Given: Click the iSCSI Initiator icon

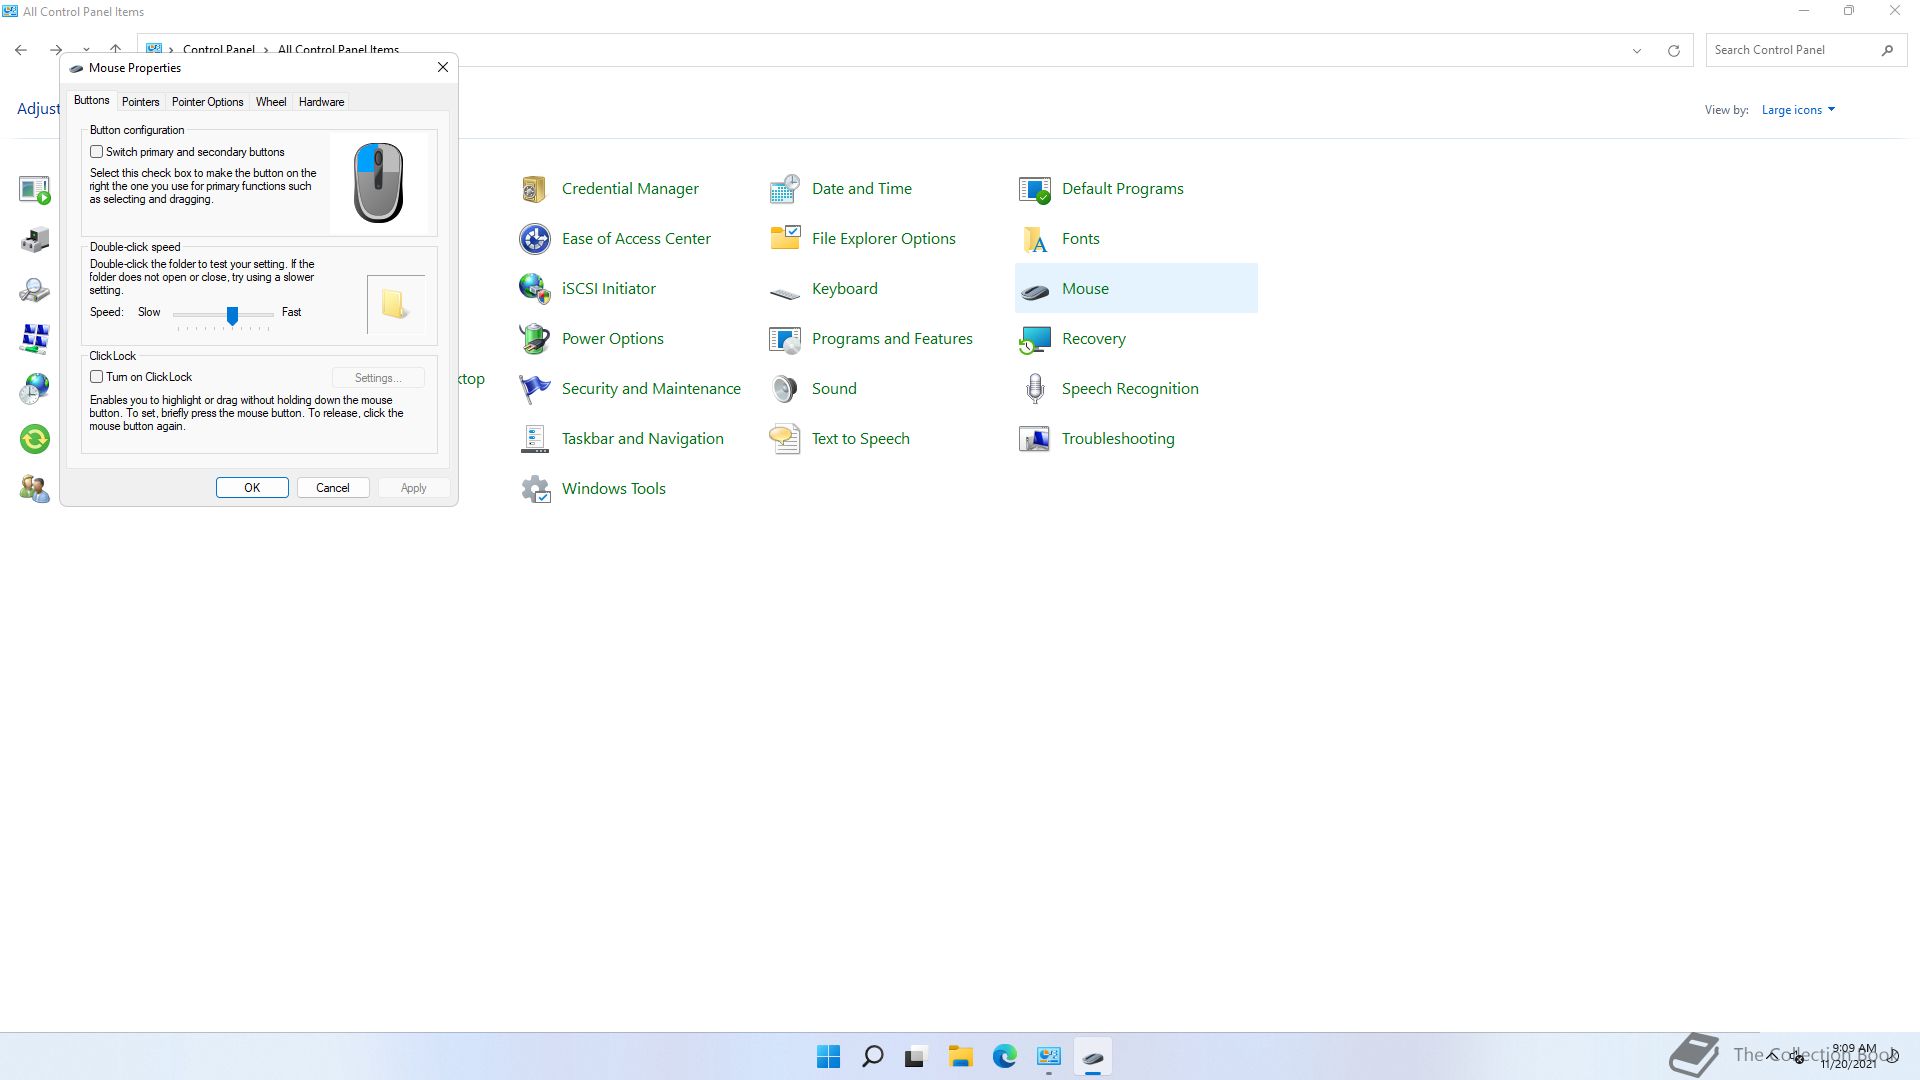Looking at the screenshot, I should [534, 289].
